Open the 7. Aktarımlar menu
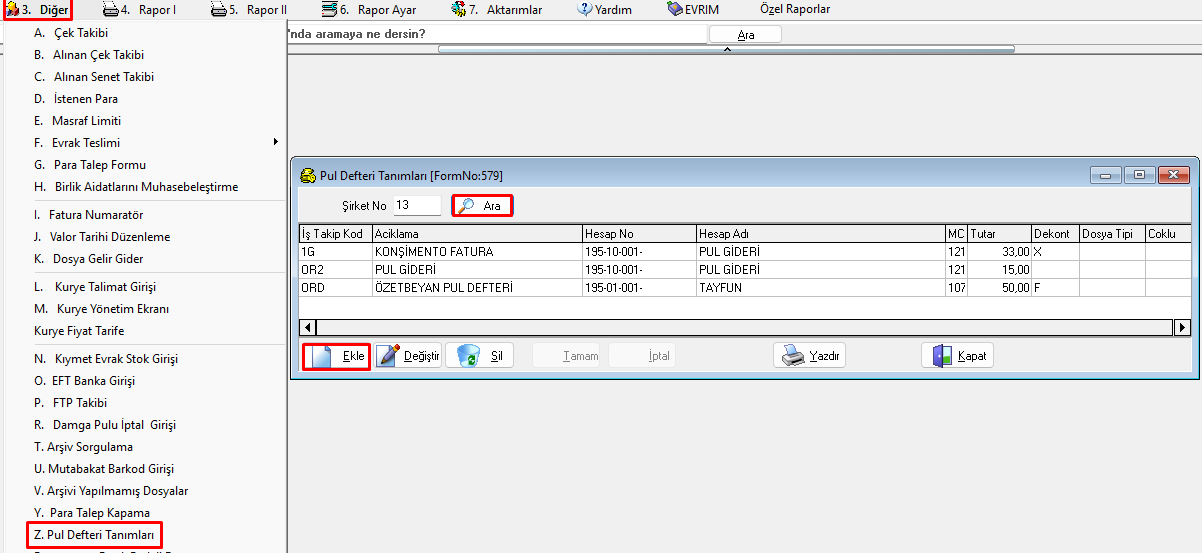Viewport: 1202px width, 553px height. (x=497, y=10)
